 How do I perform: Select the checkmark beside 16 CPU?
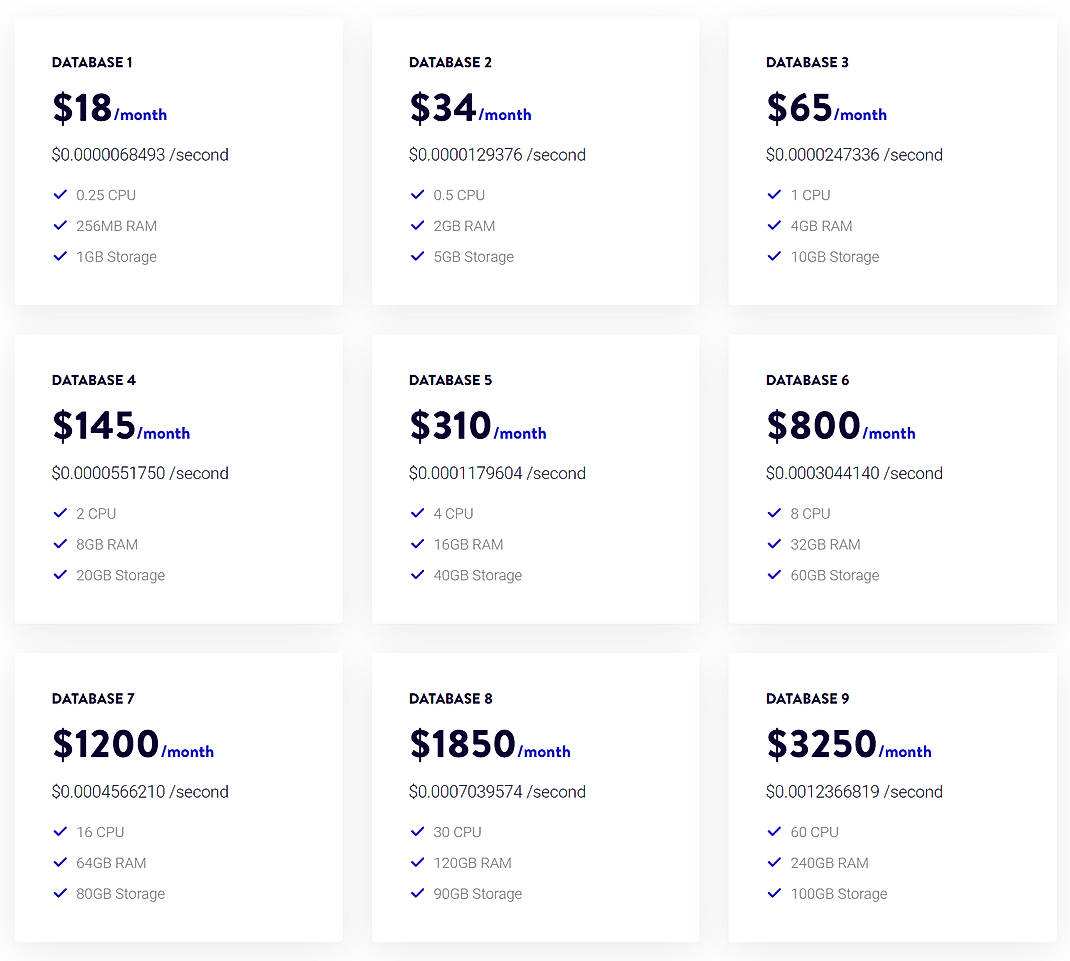[61, 832]
